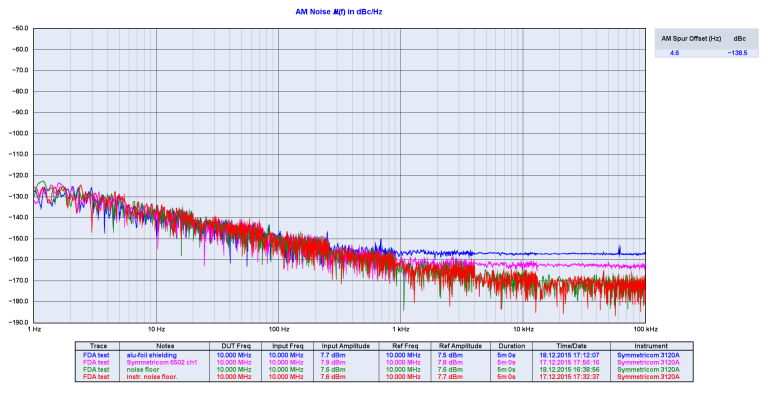768x399 pixels.
Task: Click the Ref Amplitude column header
Action: coord(460,346)
